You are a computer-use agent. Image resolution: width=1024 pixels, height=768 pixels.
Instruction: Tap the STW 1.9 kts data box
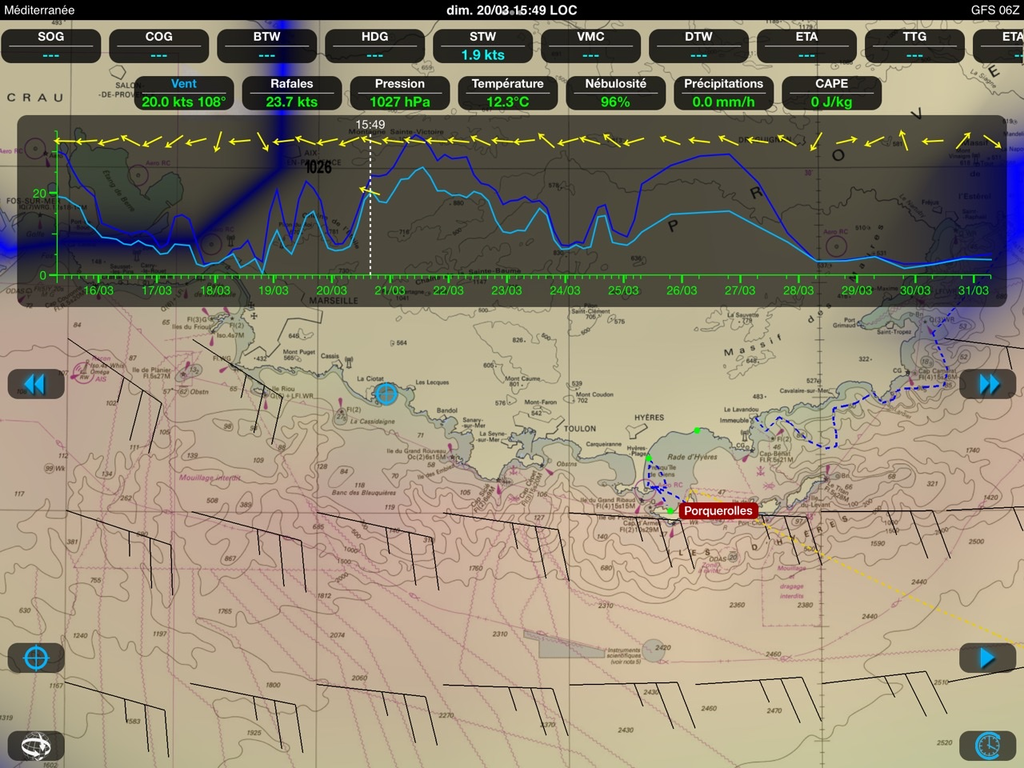click(x=483, y=46)
